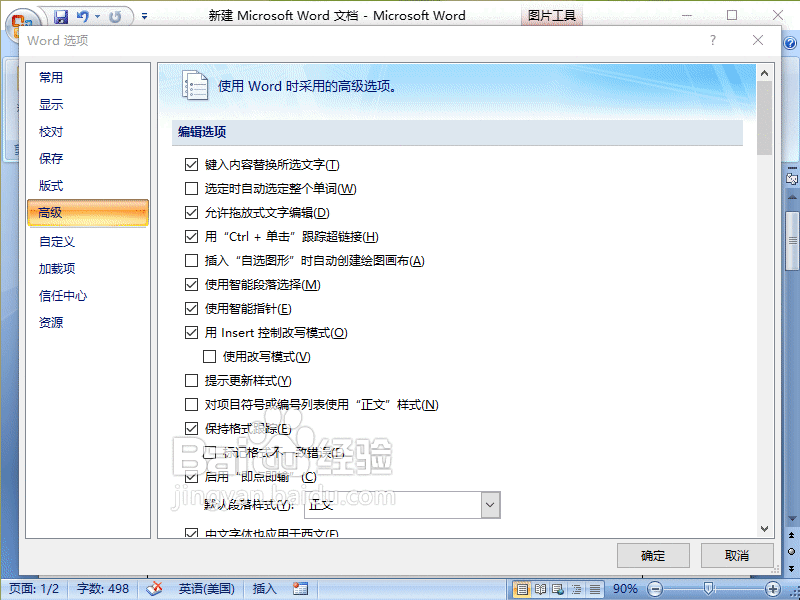Click the 取消 button
The height and width of the screenshot is (600, 800).
pyautogui.click(x=737, y=556)
